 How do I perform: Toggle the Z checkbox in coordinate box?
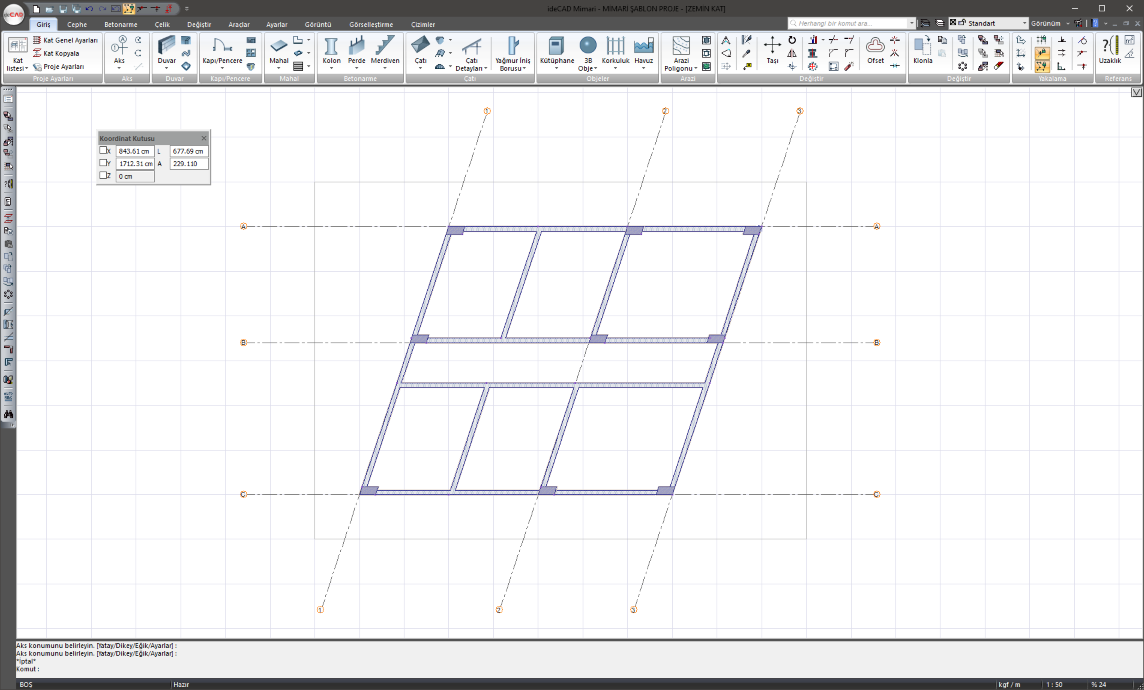(103, 176)
